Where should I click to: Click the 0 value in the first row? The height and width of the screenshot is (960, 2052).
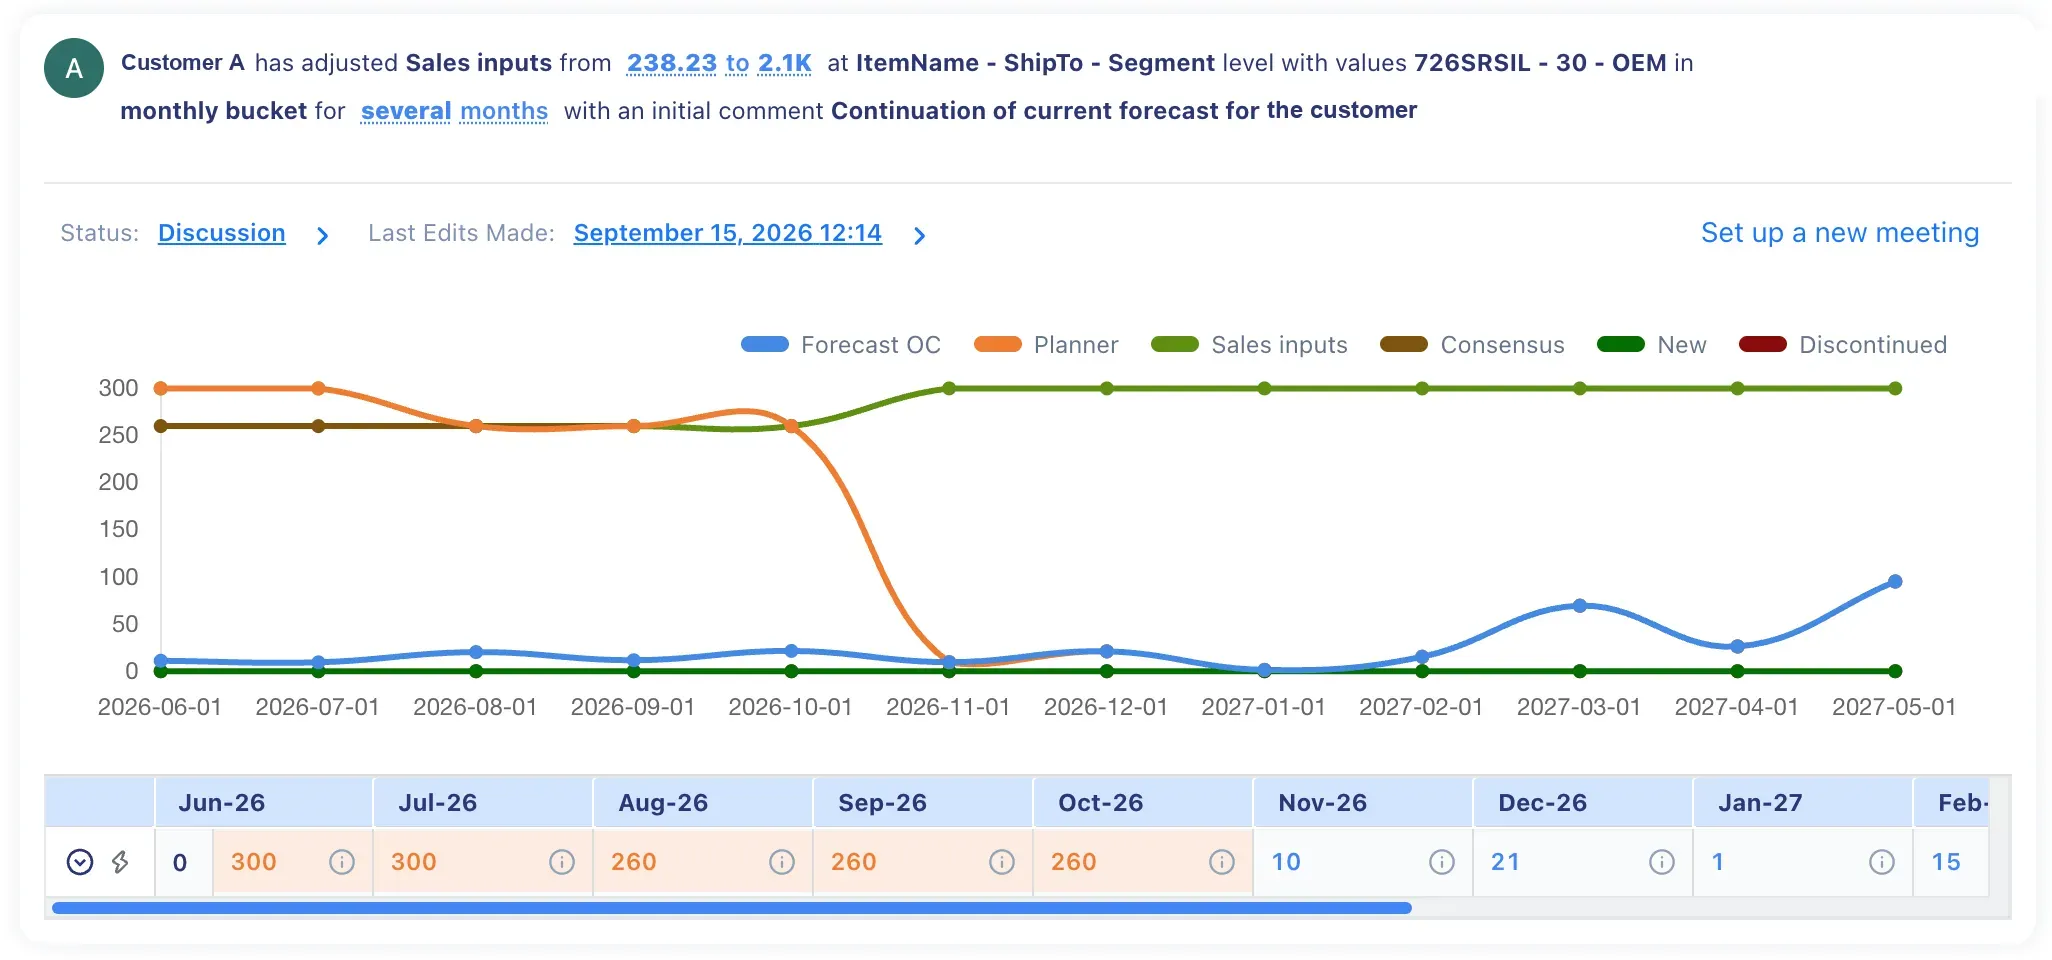[x=180, y=862]
